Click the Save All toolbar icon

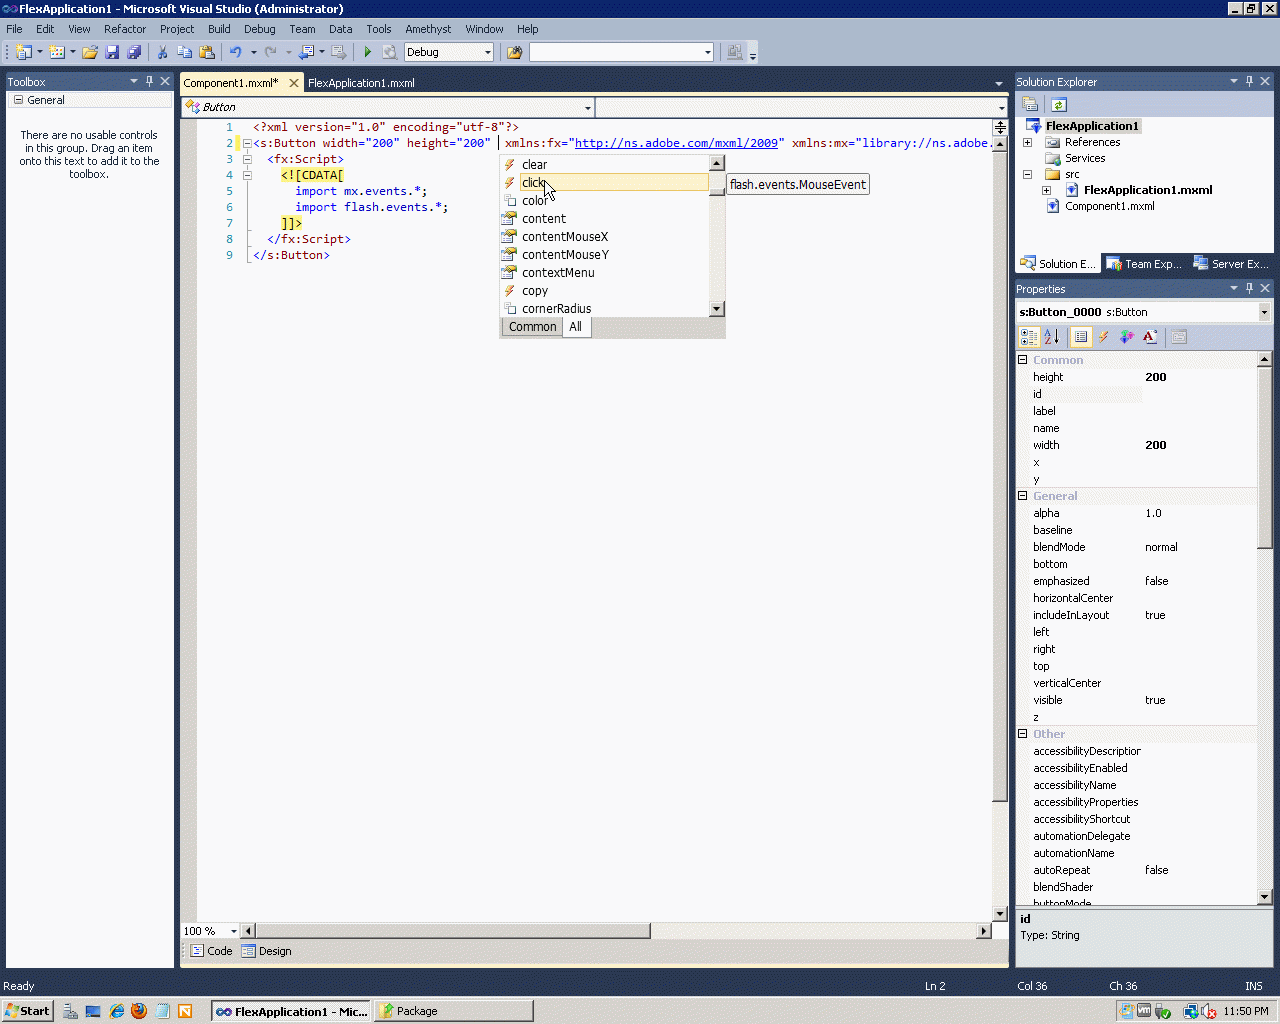[134, 52]
